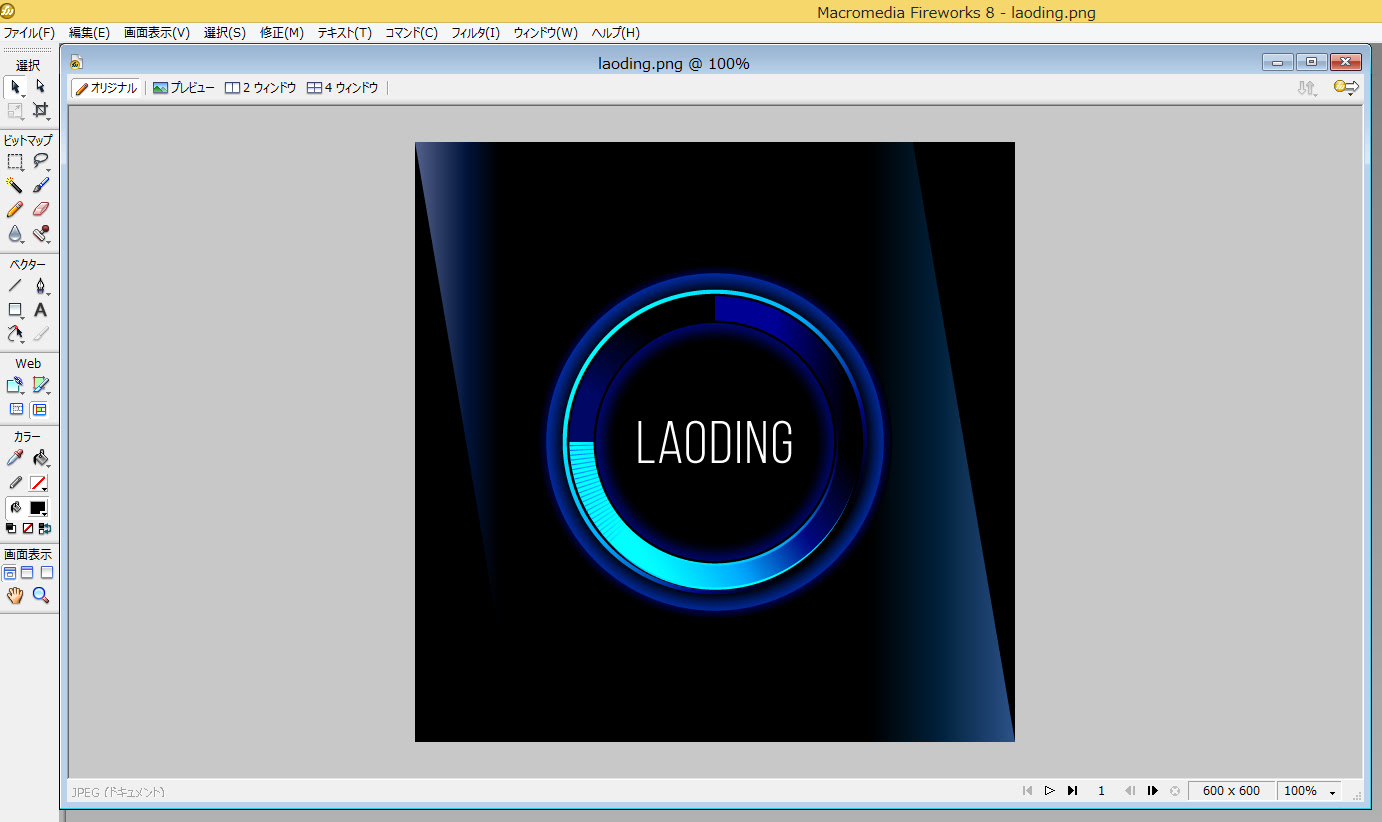Image resolution: width=1382 pixels, height=822 pixels.
Task: Play the frame animation
Action: pos(1050,791)
